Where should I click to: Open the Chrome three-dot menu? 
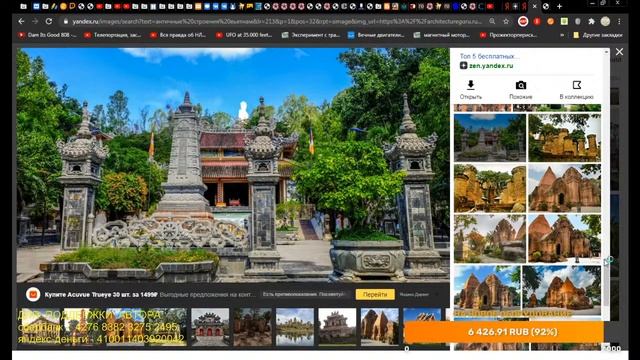tap(619, 21)
